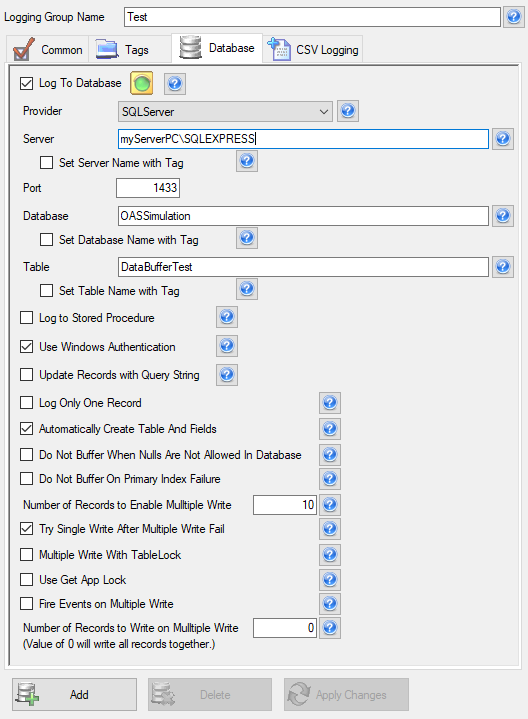
Task: Focus the Table name field DataBufferTest
Action: pos(303,267)
